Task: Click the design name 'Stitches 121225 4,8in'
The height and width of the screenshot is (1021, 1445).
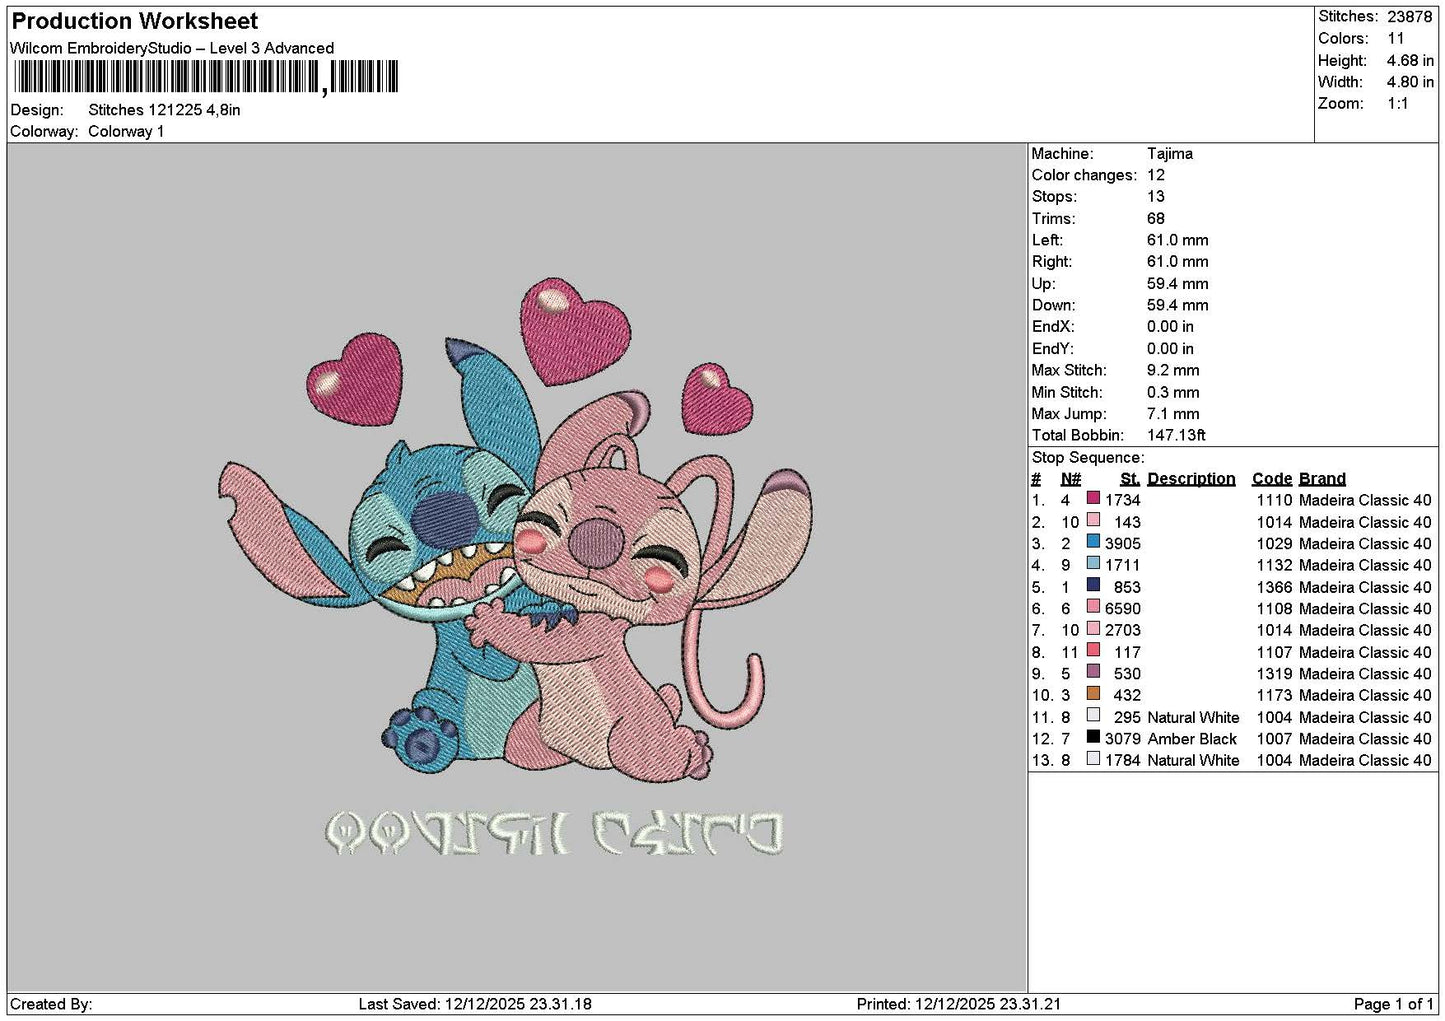Action: click(164, 110)
